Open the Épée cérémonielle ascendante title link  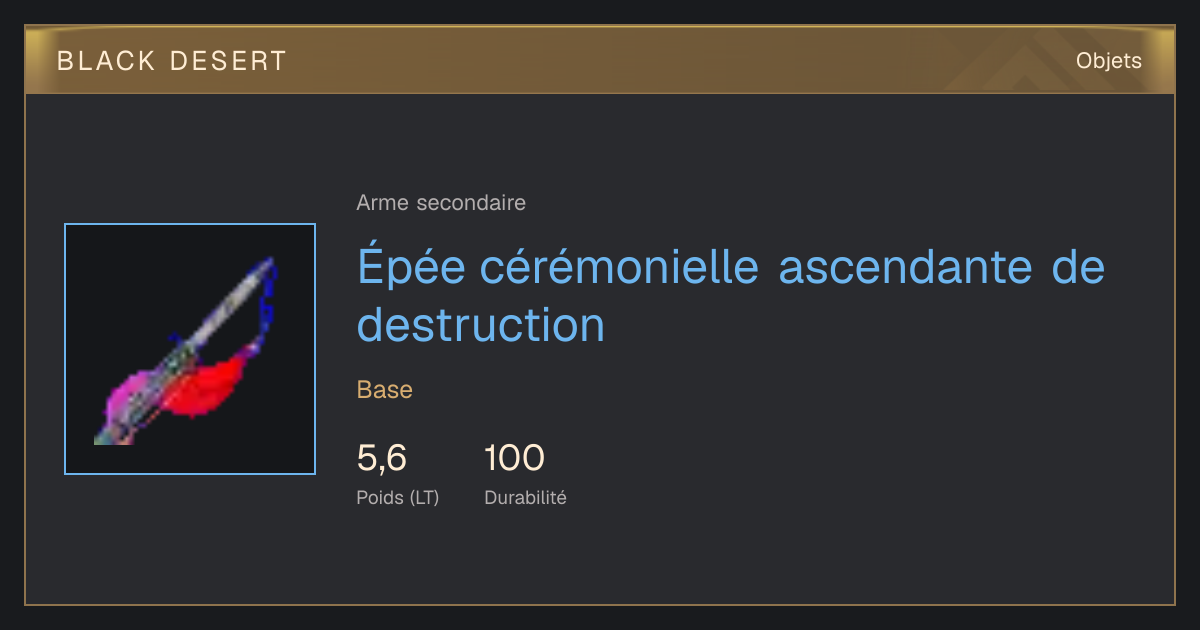click(731, 296)
